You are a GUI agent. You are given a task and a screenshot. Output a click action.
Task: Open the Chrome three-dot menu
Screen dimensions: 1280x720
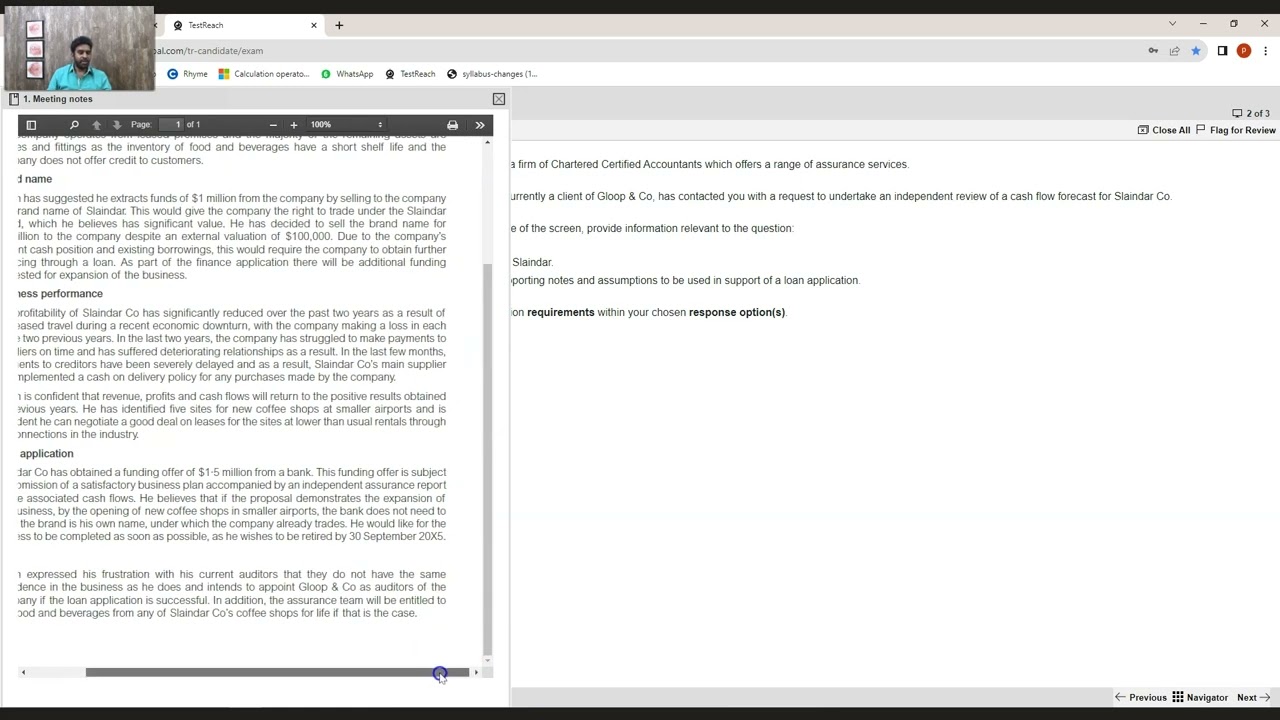1265,51
